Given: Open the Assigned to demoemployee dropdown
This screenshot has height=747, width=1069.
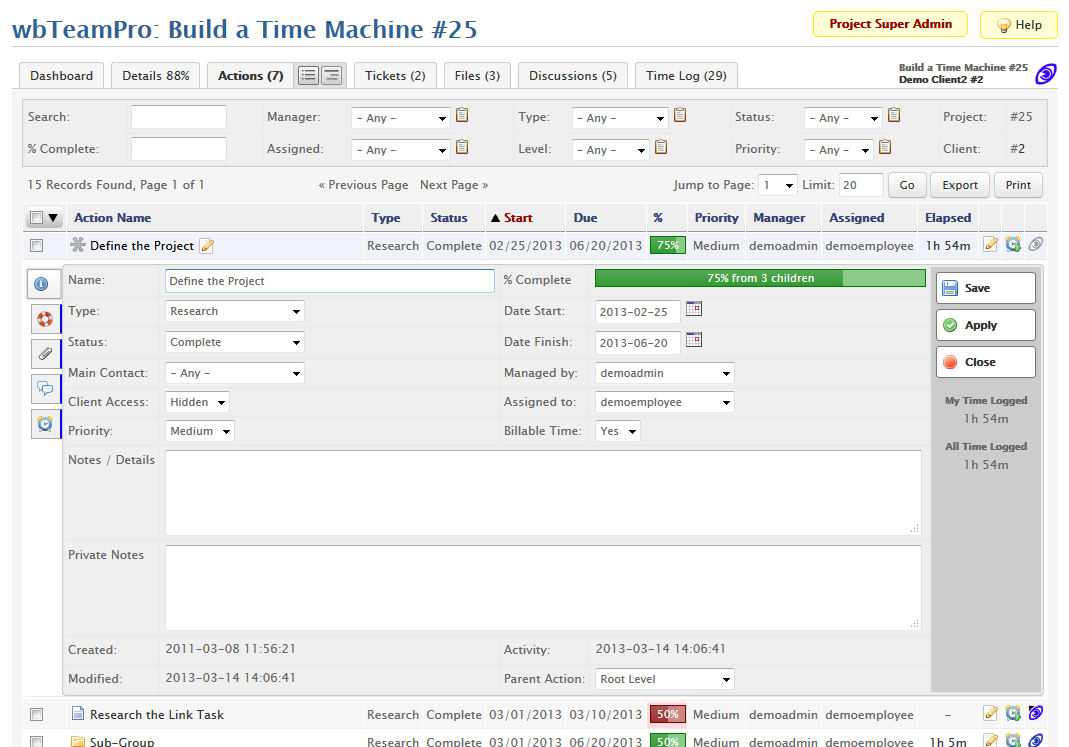Looking at the screenshot, I should pyautogui.click(x=664, y=402).
